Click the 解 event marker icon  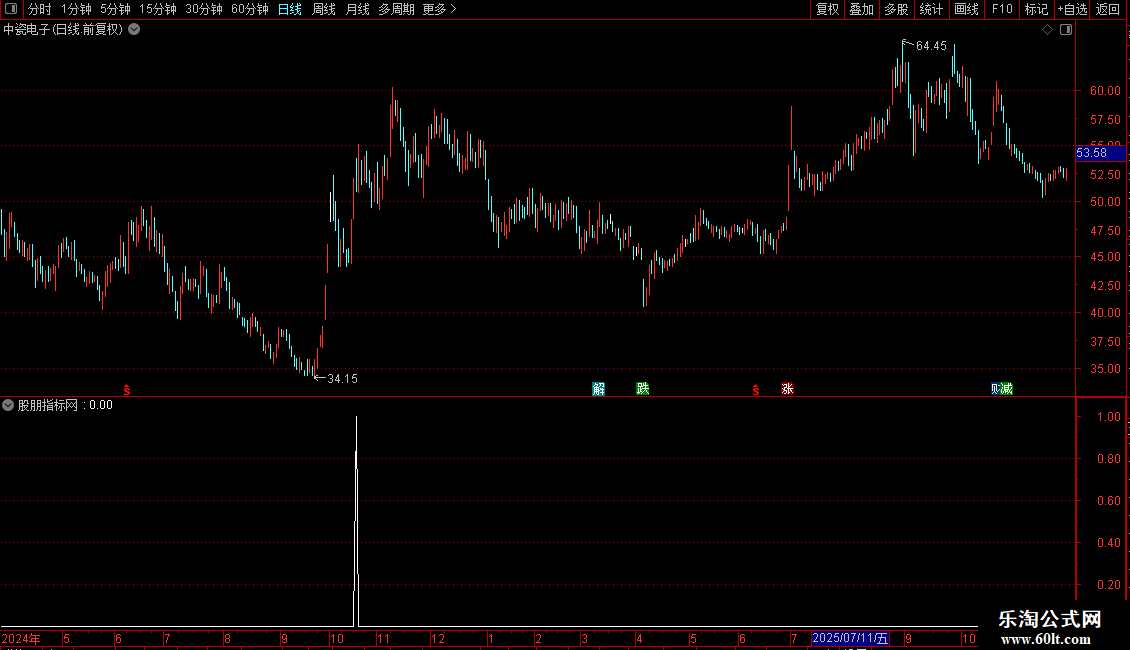tap(598, 389)
